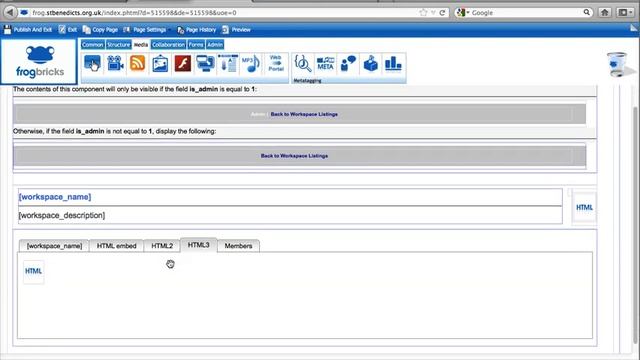Select the META tag brick
640x360 pixels.
click(x=325, y=64)
